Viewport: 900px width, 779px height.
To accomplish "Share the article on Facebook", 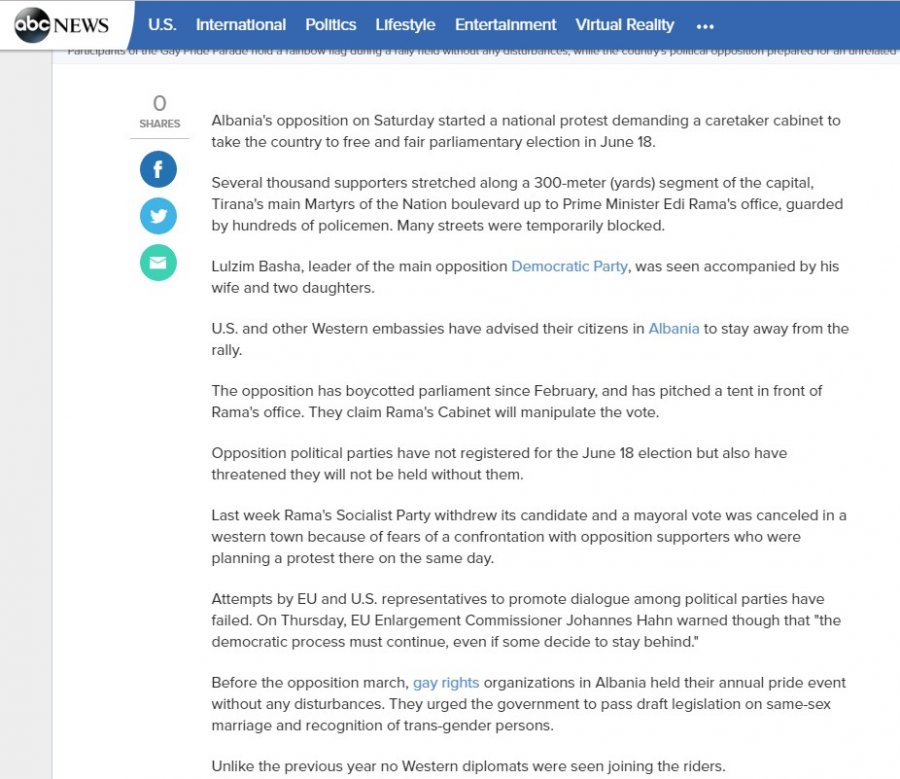I will pos(158,169).
